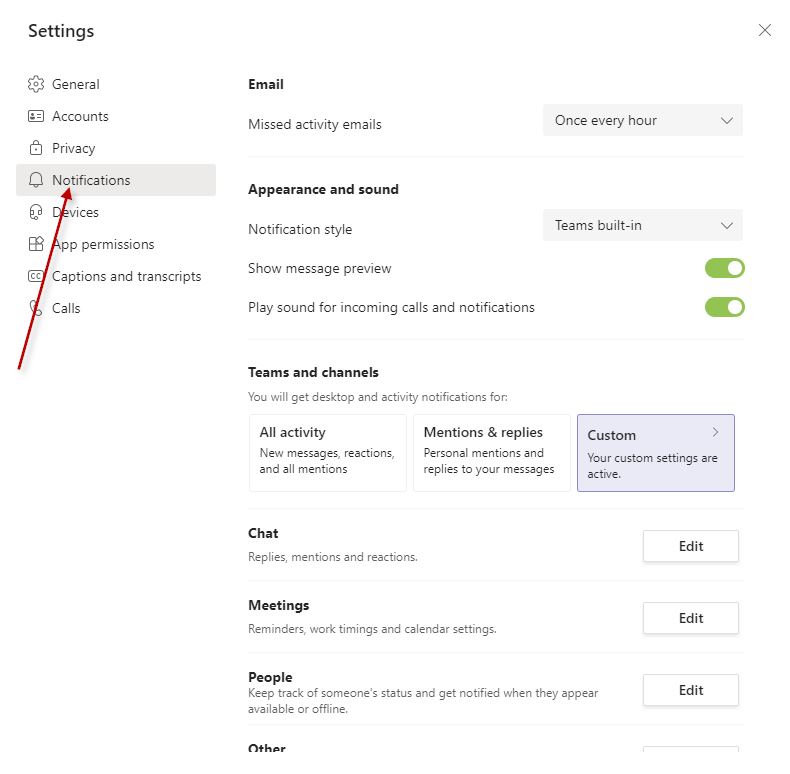790x774 pixels.
Task: Edit Chat notification settings
Action: [x=691, y=546]
